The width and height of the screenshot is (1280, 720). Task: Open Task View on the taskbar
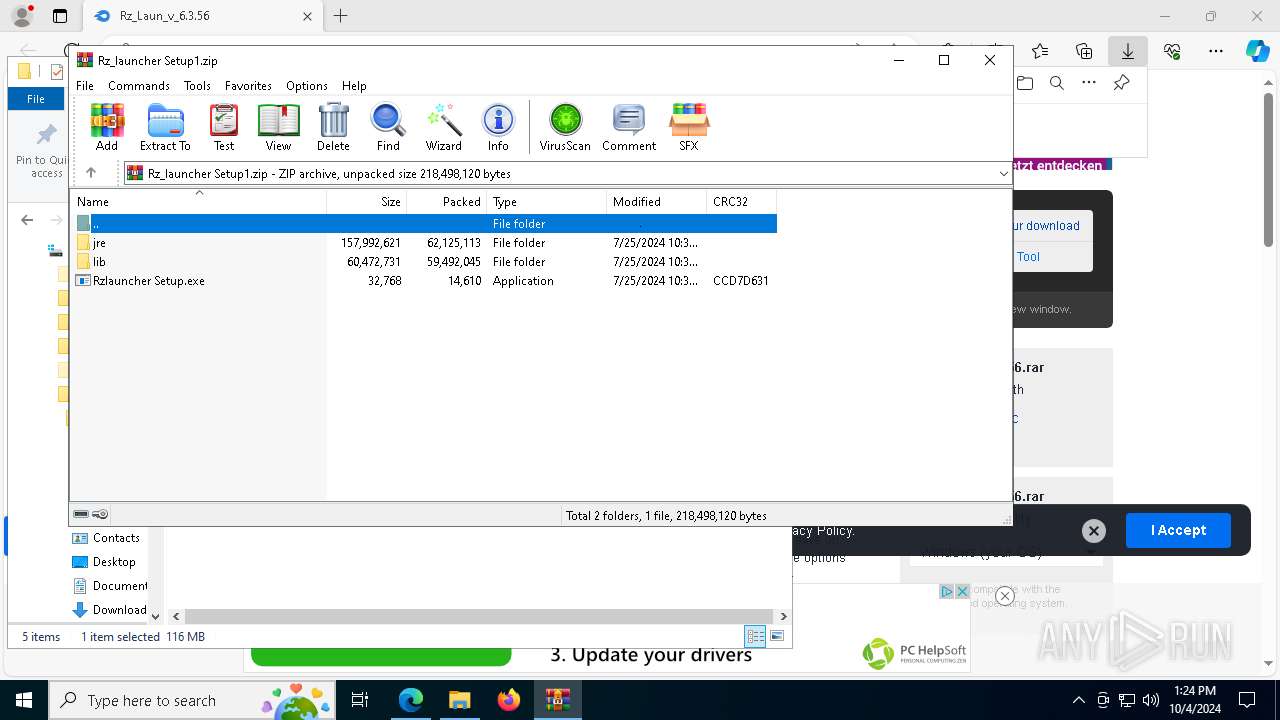361,700
